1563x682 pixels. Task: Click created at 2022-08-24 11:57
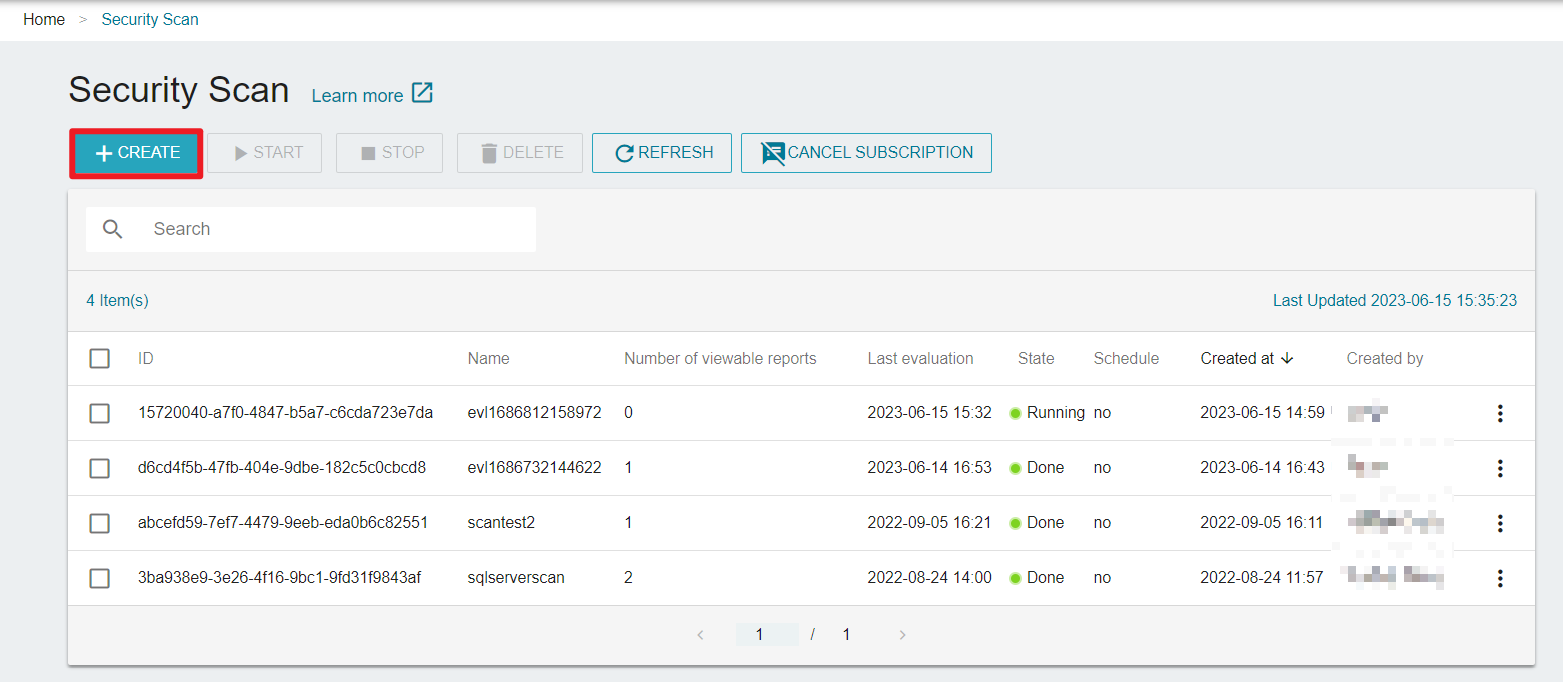[x=1262, y=578]
